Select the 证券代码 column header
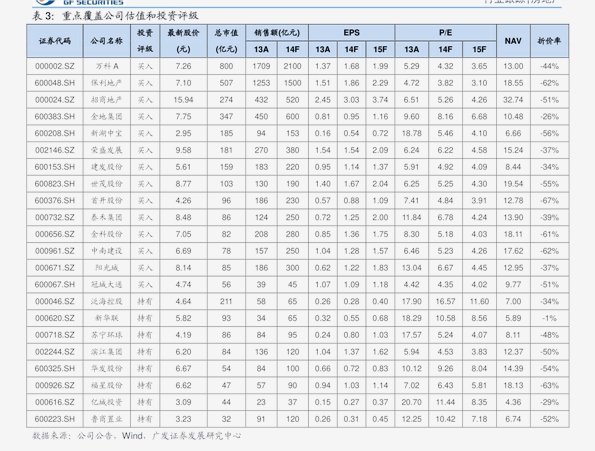The height and width of the screenshot is (451, 595). click(x=55, y=41)
